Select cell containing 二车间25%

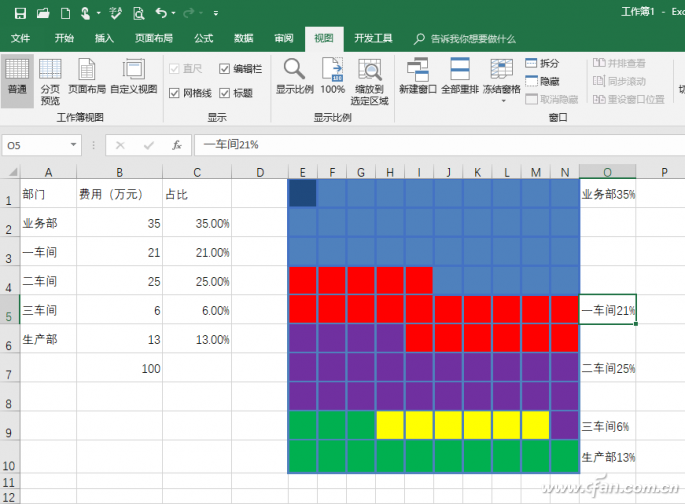(608, 368)
